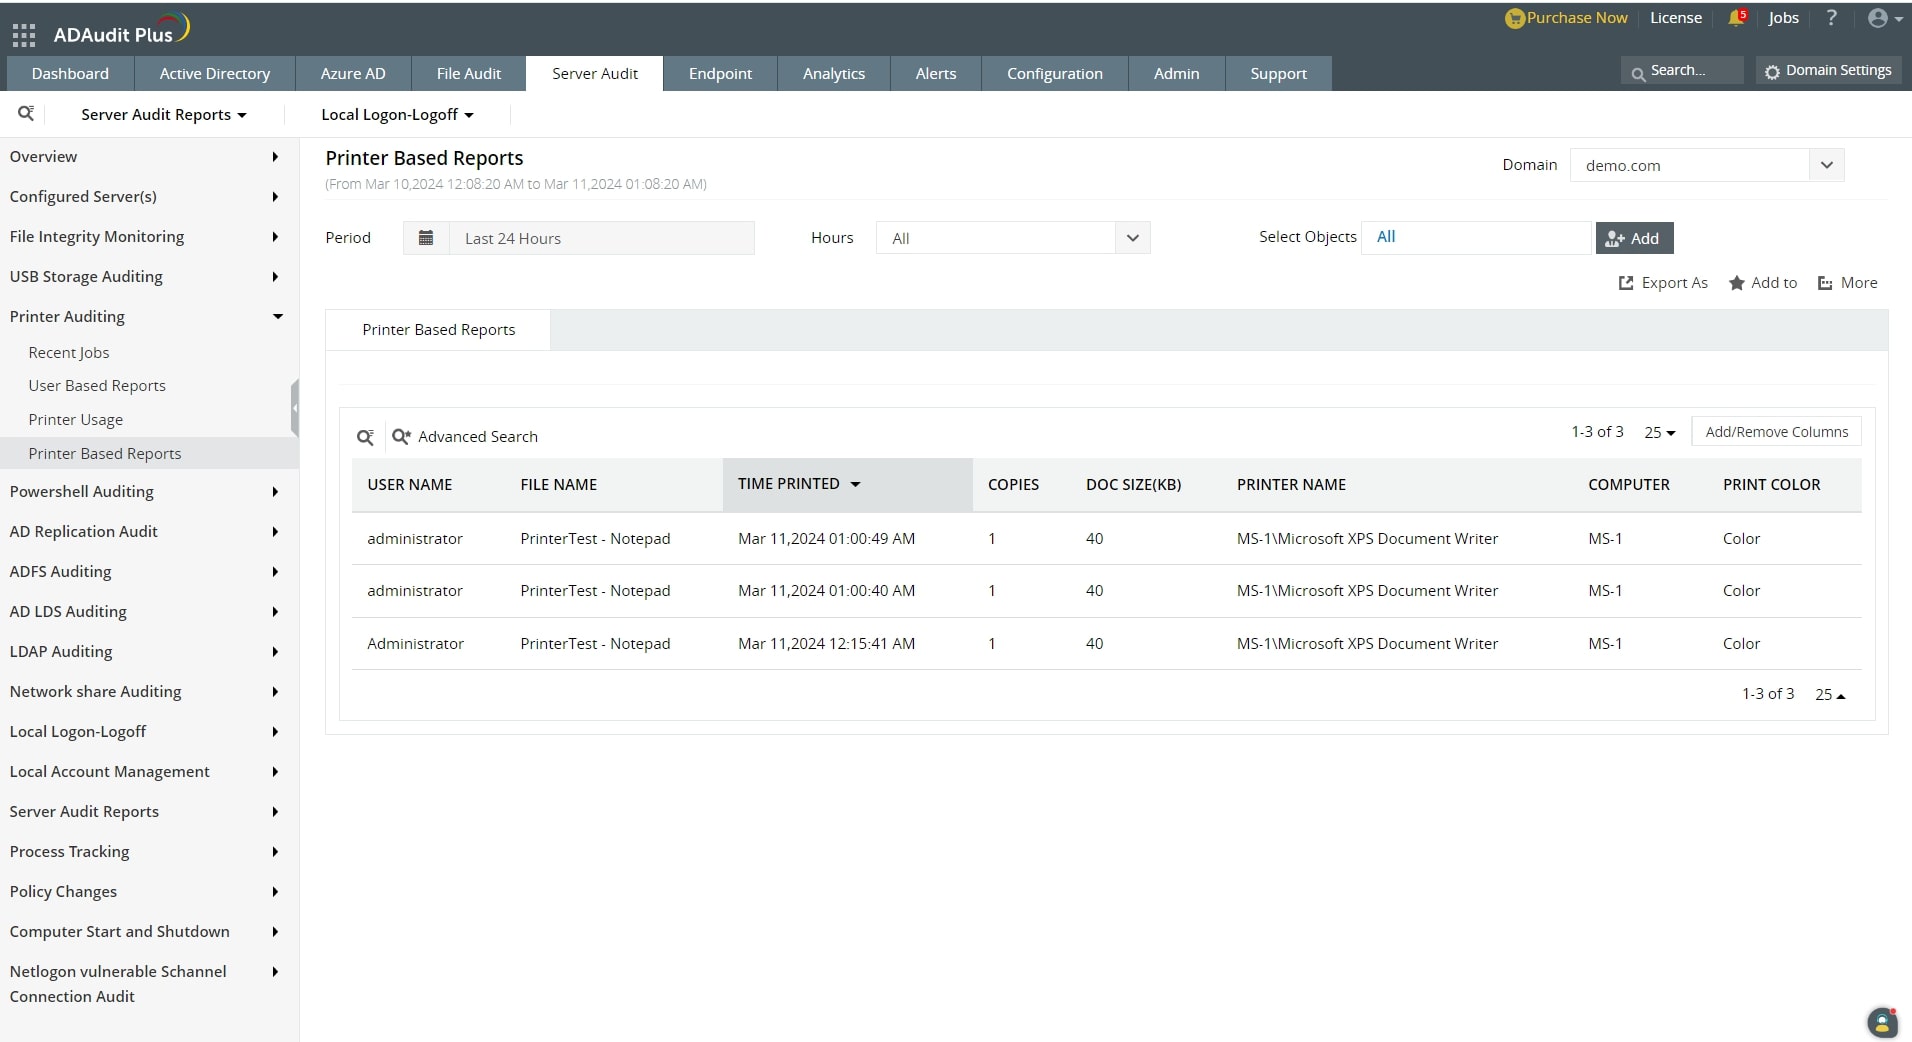Switch to the Endpoint tab
The height and width of the screenshot is (1042, 1912).
pyautogui.click(x=720, y=73)
